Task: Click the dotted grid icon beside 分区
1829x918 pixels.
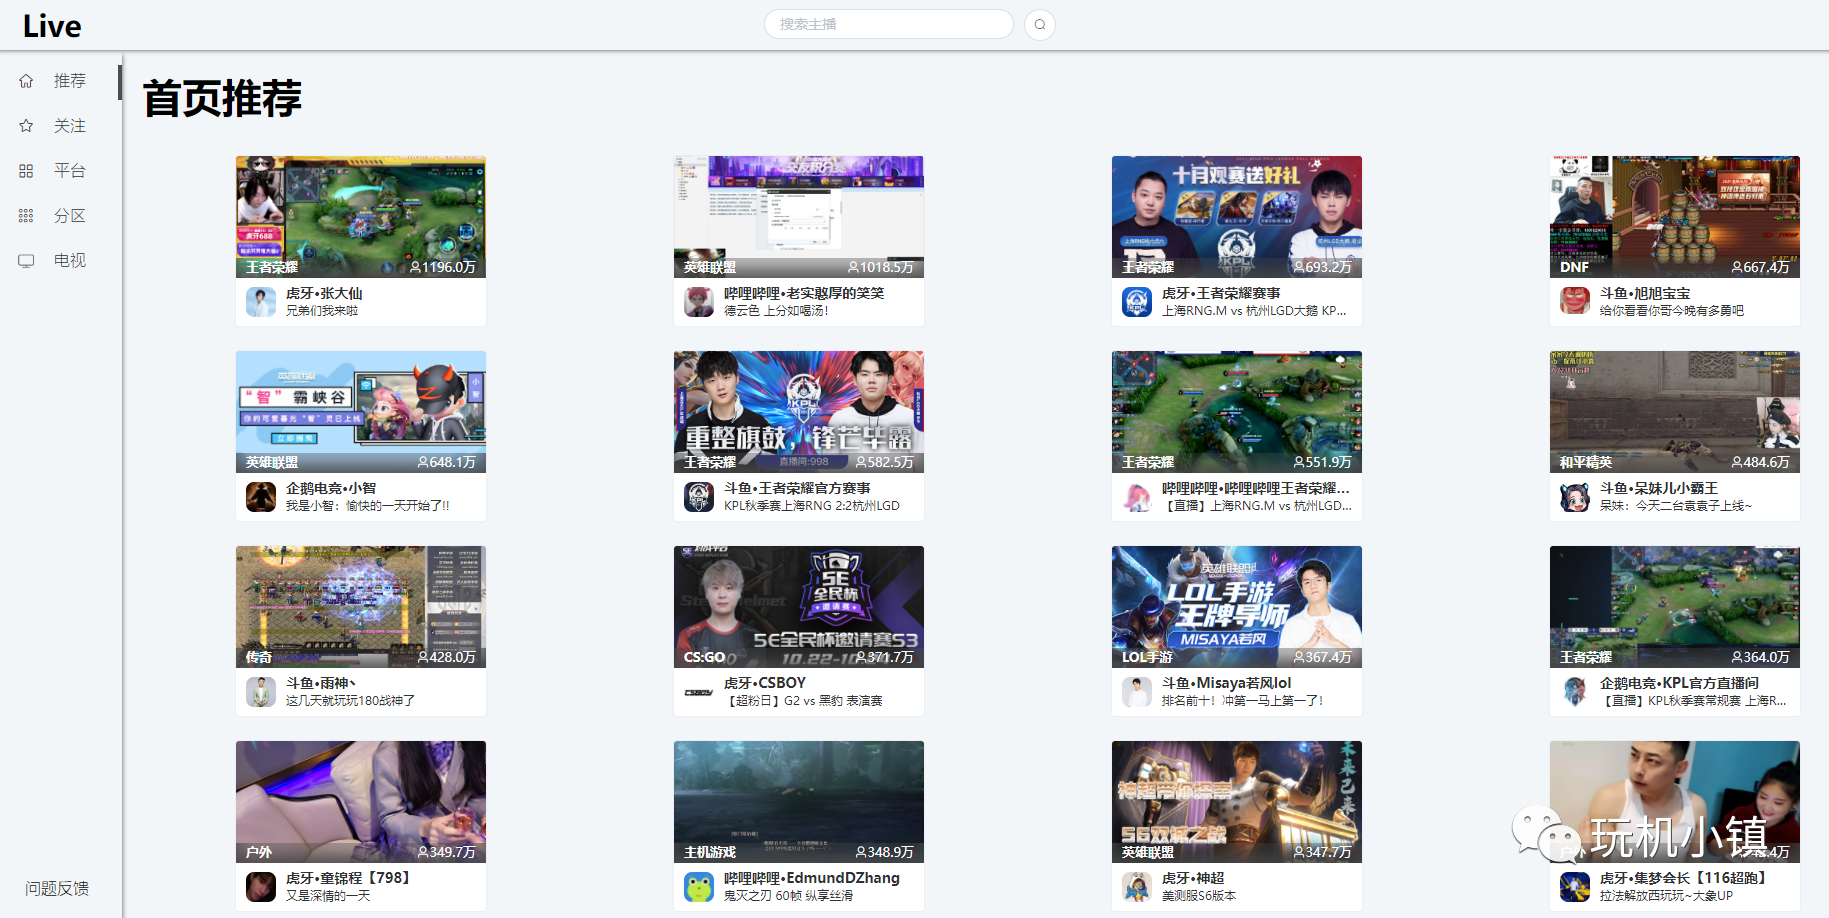Action: (x=26, y=216)
